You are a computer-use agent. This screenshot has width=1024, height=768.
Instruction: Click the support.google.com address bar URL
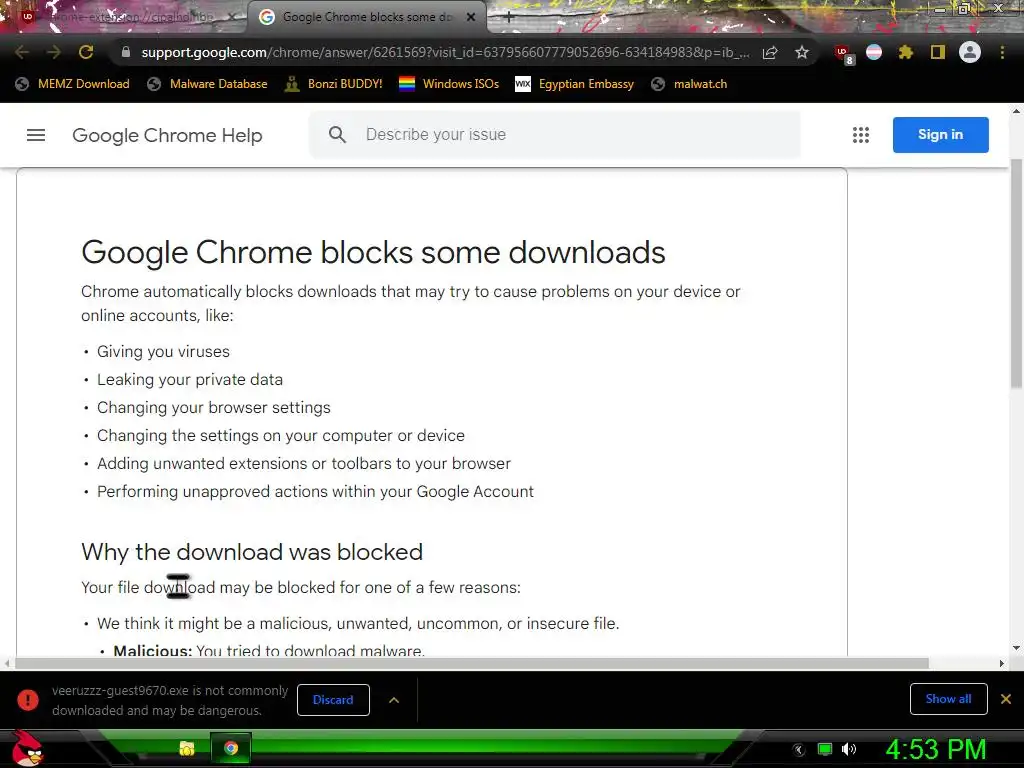coord(445,52)
